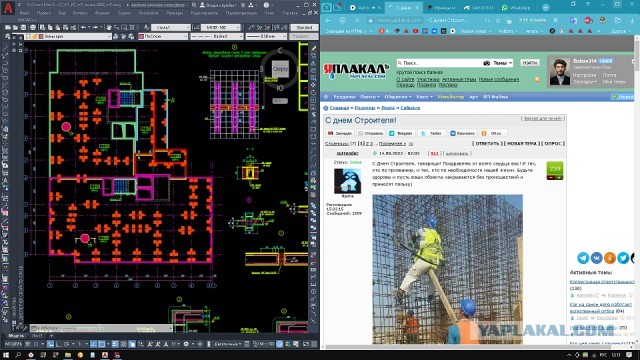
Task: Click AutoCAD icon in Windows taskbar
Action: point(105,355)
